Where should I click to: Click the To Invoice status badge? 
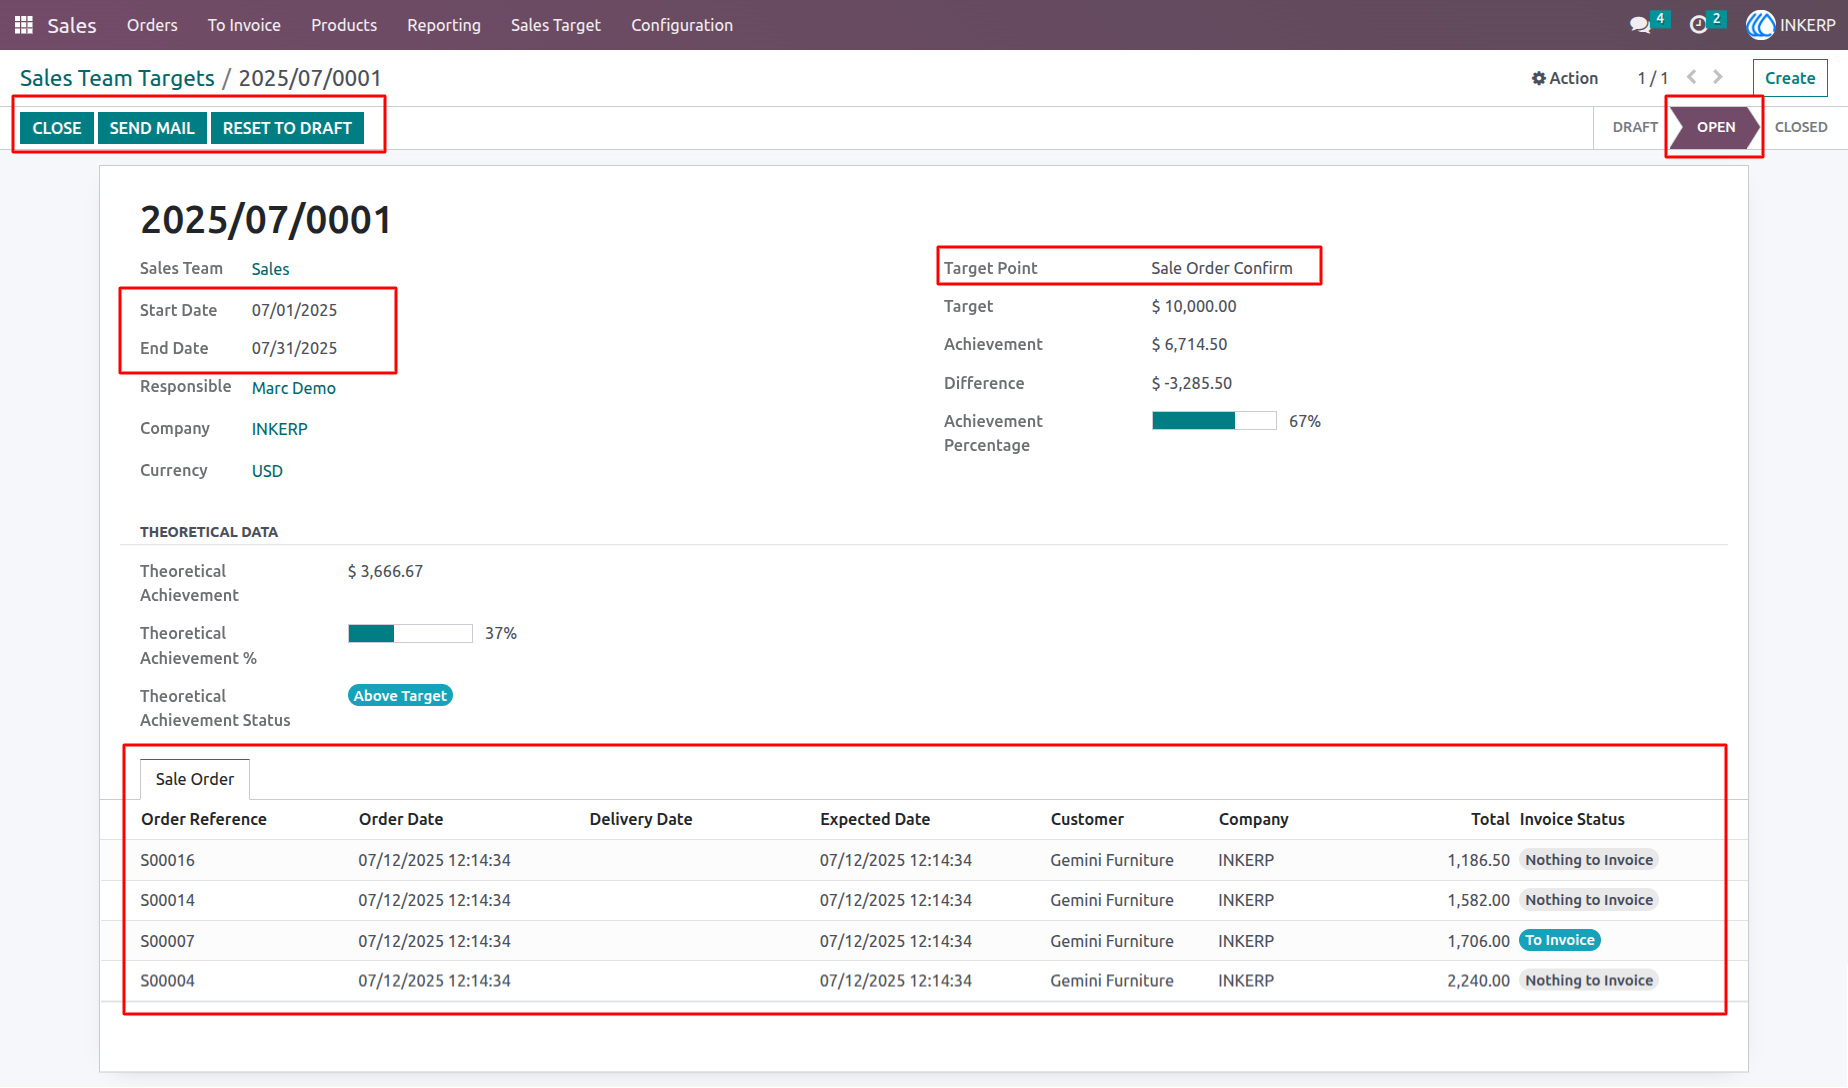(x=1560, y=940)
